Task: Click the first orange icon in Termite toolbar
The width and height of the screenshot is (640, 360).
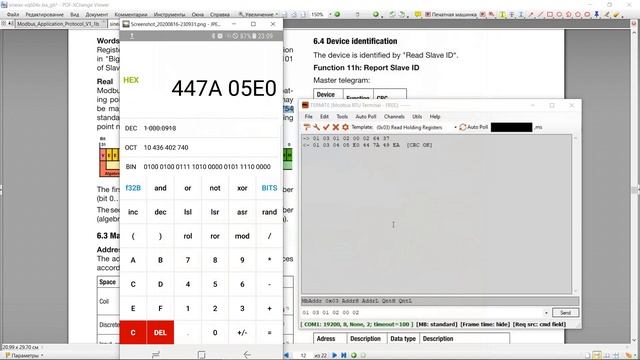Action: pos(307,127)
